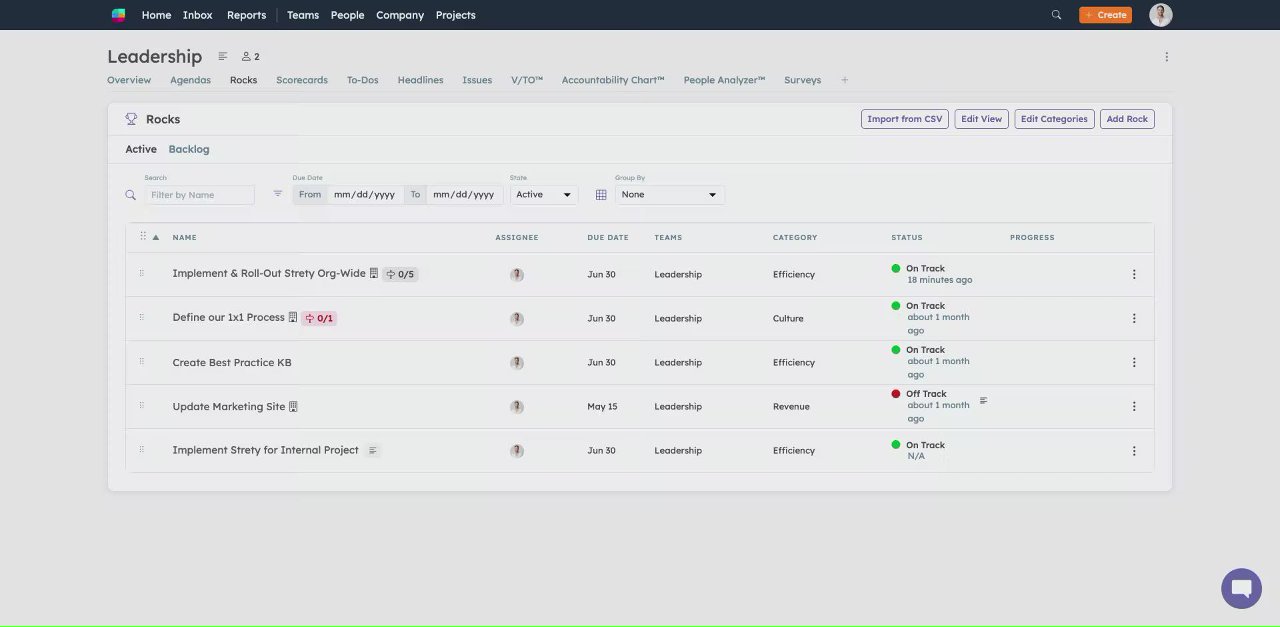Image resolution: width=1280 pixels, height=627 pixels.
Task: Click Import from CSV button
Action: tap(904, 119)
